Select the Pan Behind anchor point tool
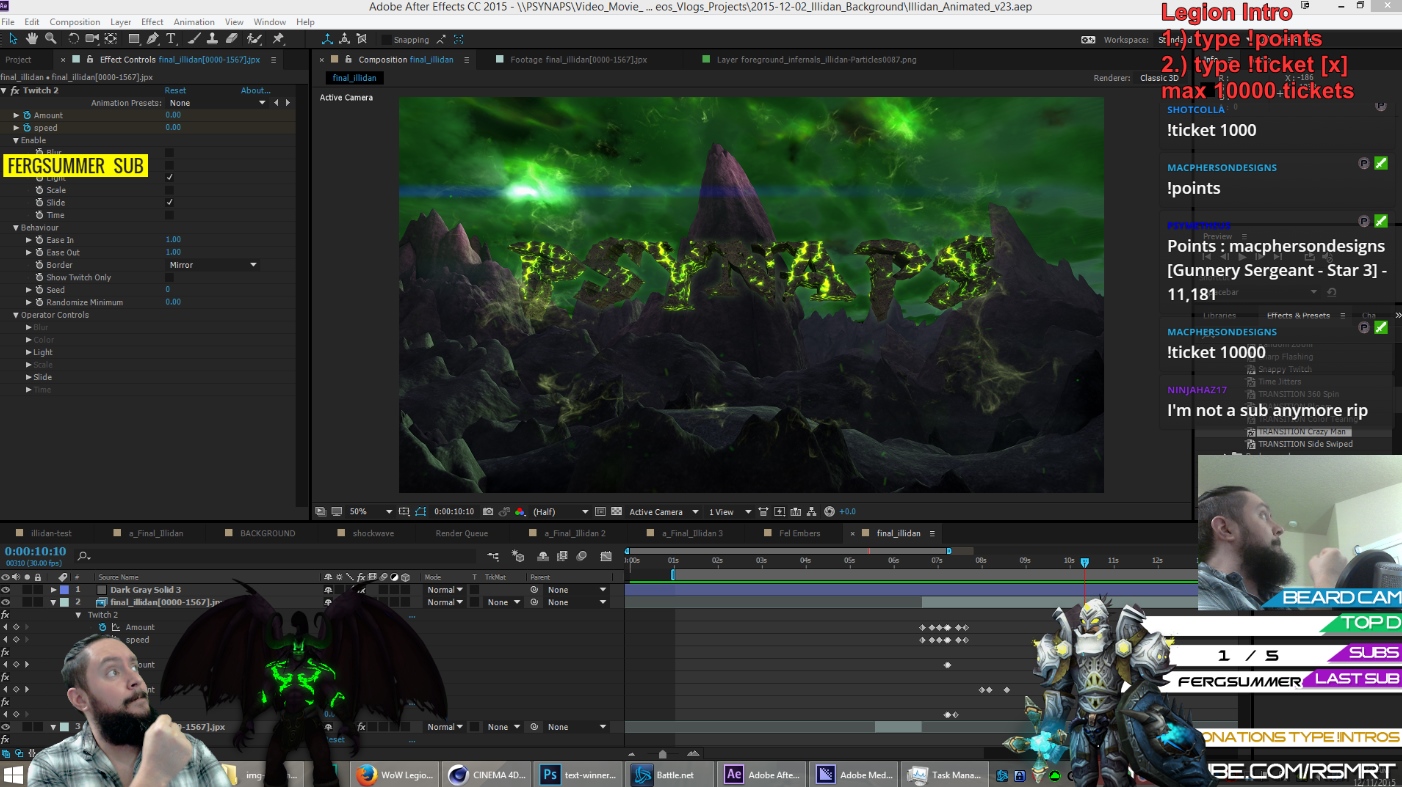 click(110, 39)
